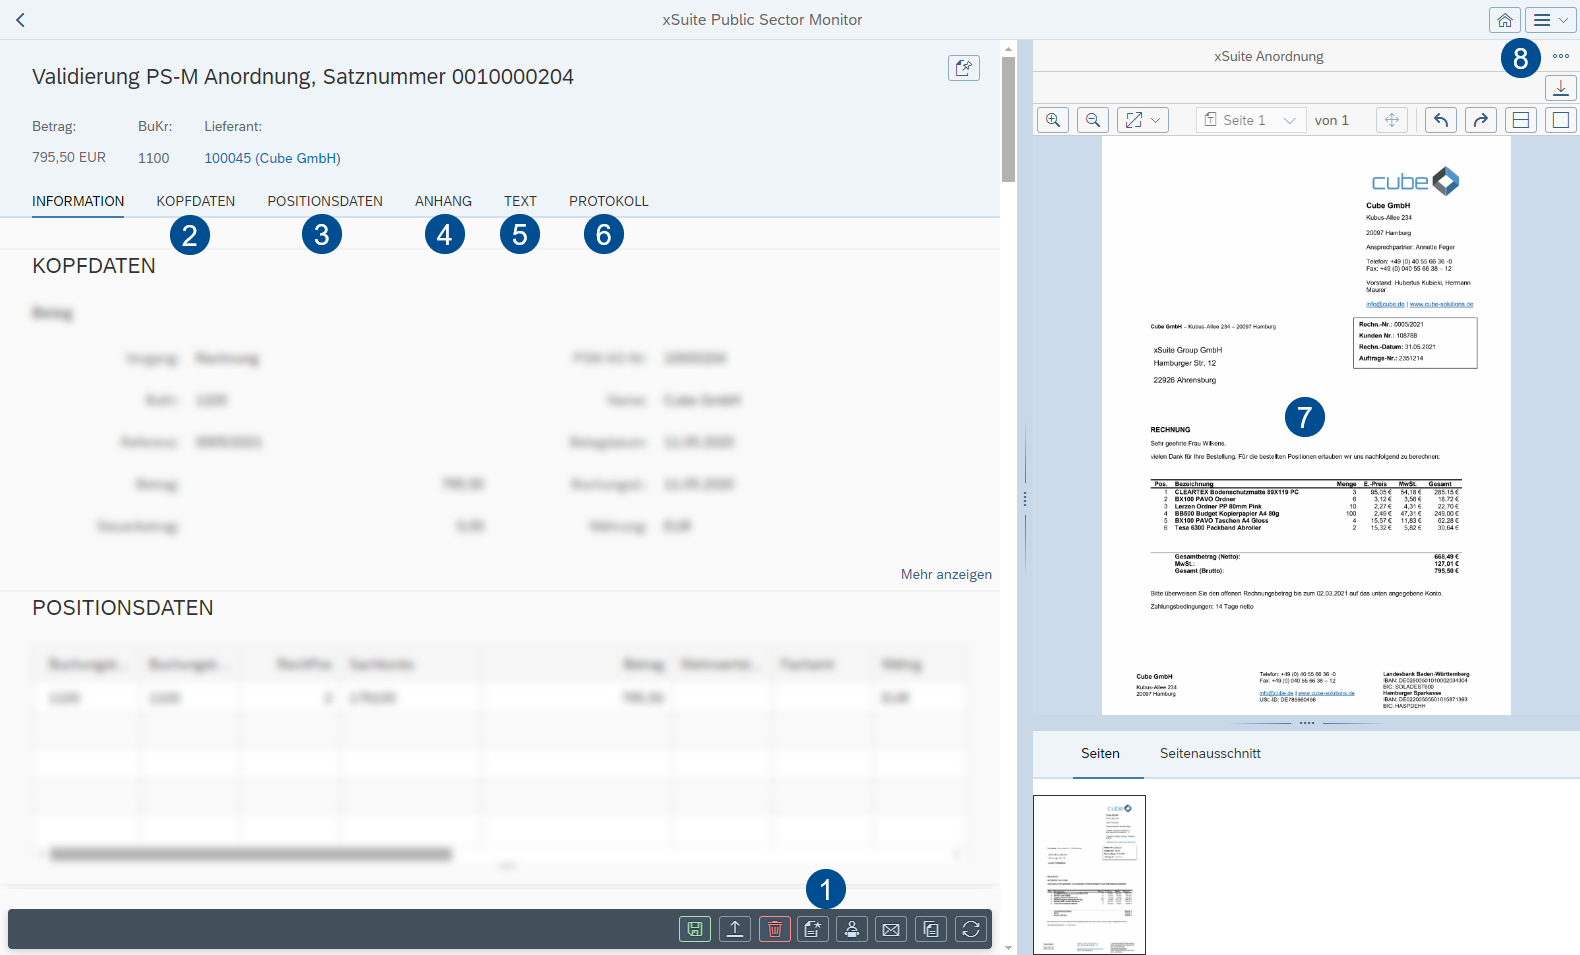Select the page 1 thumbnail preview
This screenshot has height=955, width=1580.
click(1089, 874)
